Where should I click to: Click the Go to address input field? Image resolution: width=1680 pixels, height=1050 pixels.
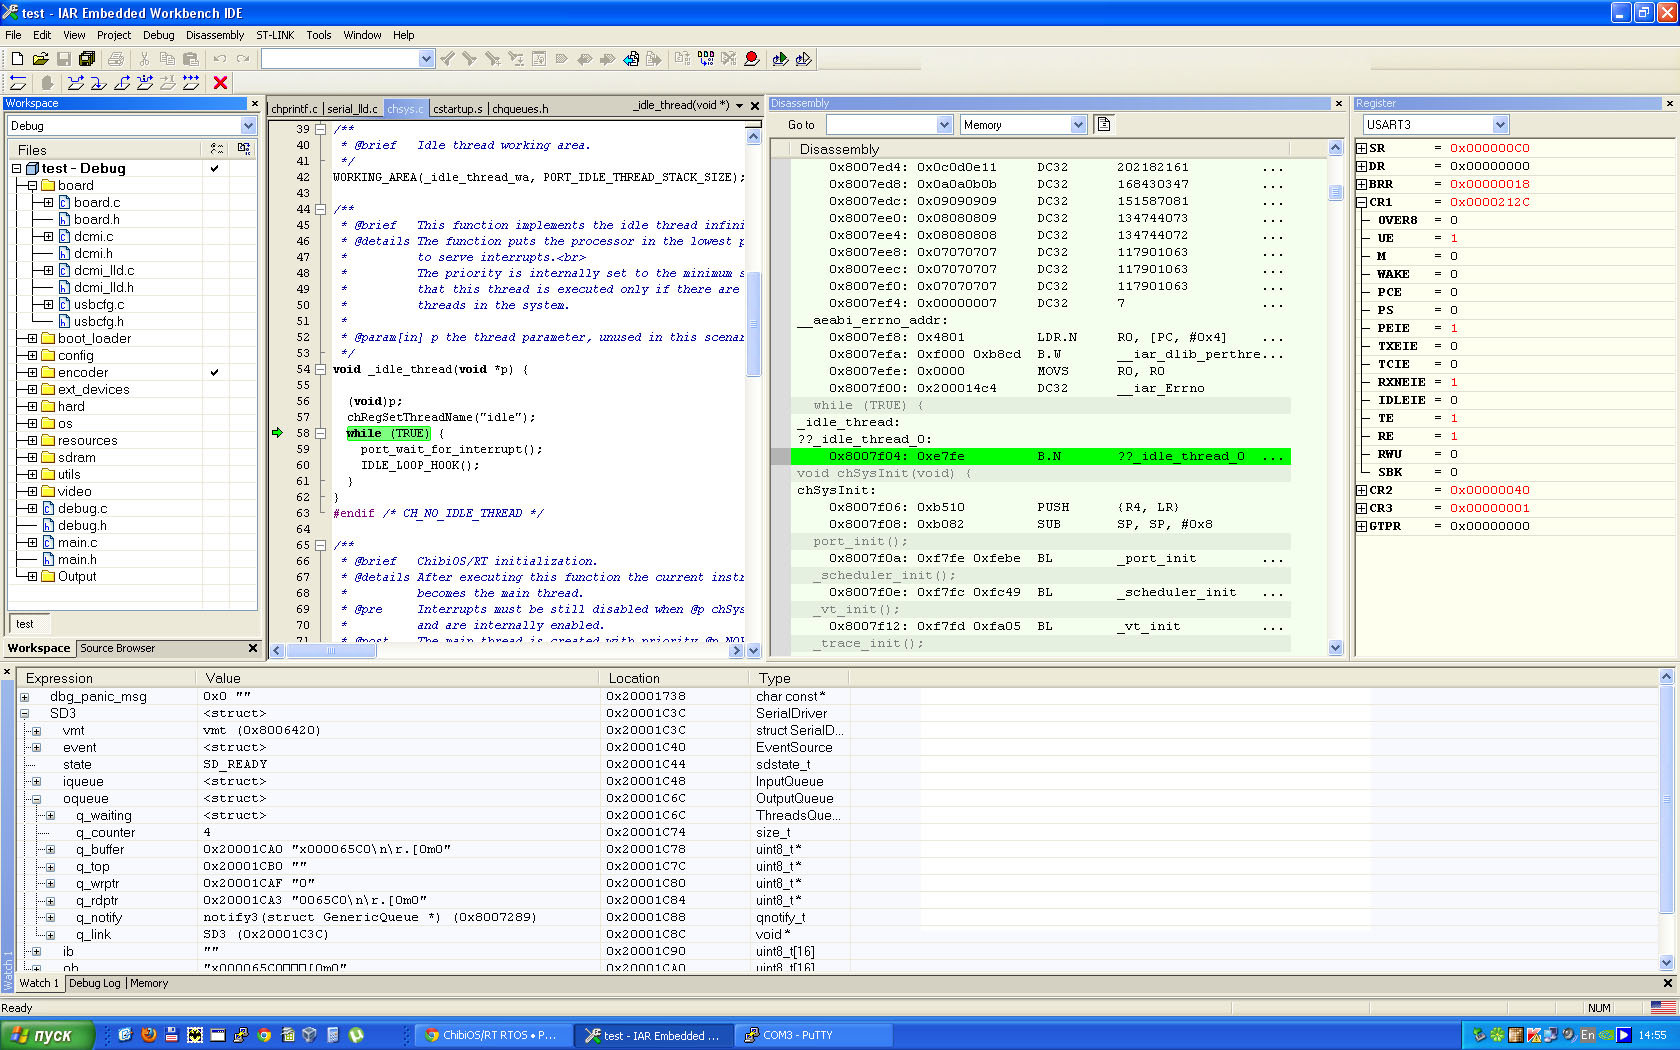point(883,125)
